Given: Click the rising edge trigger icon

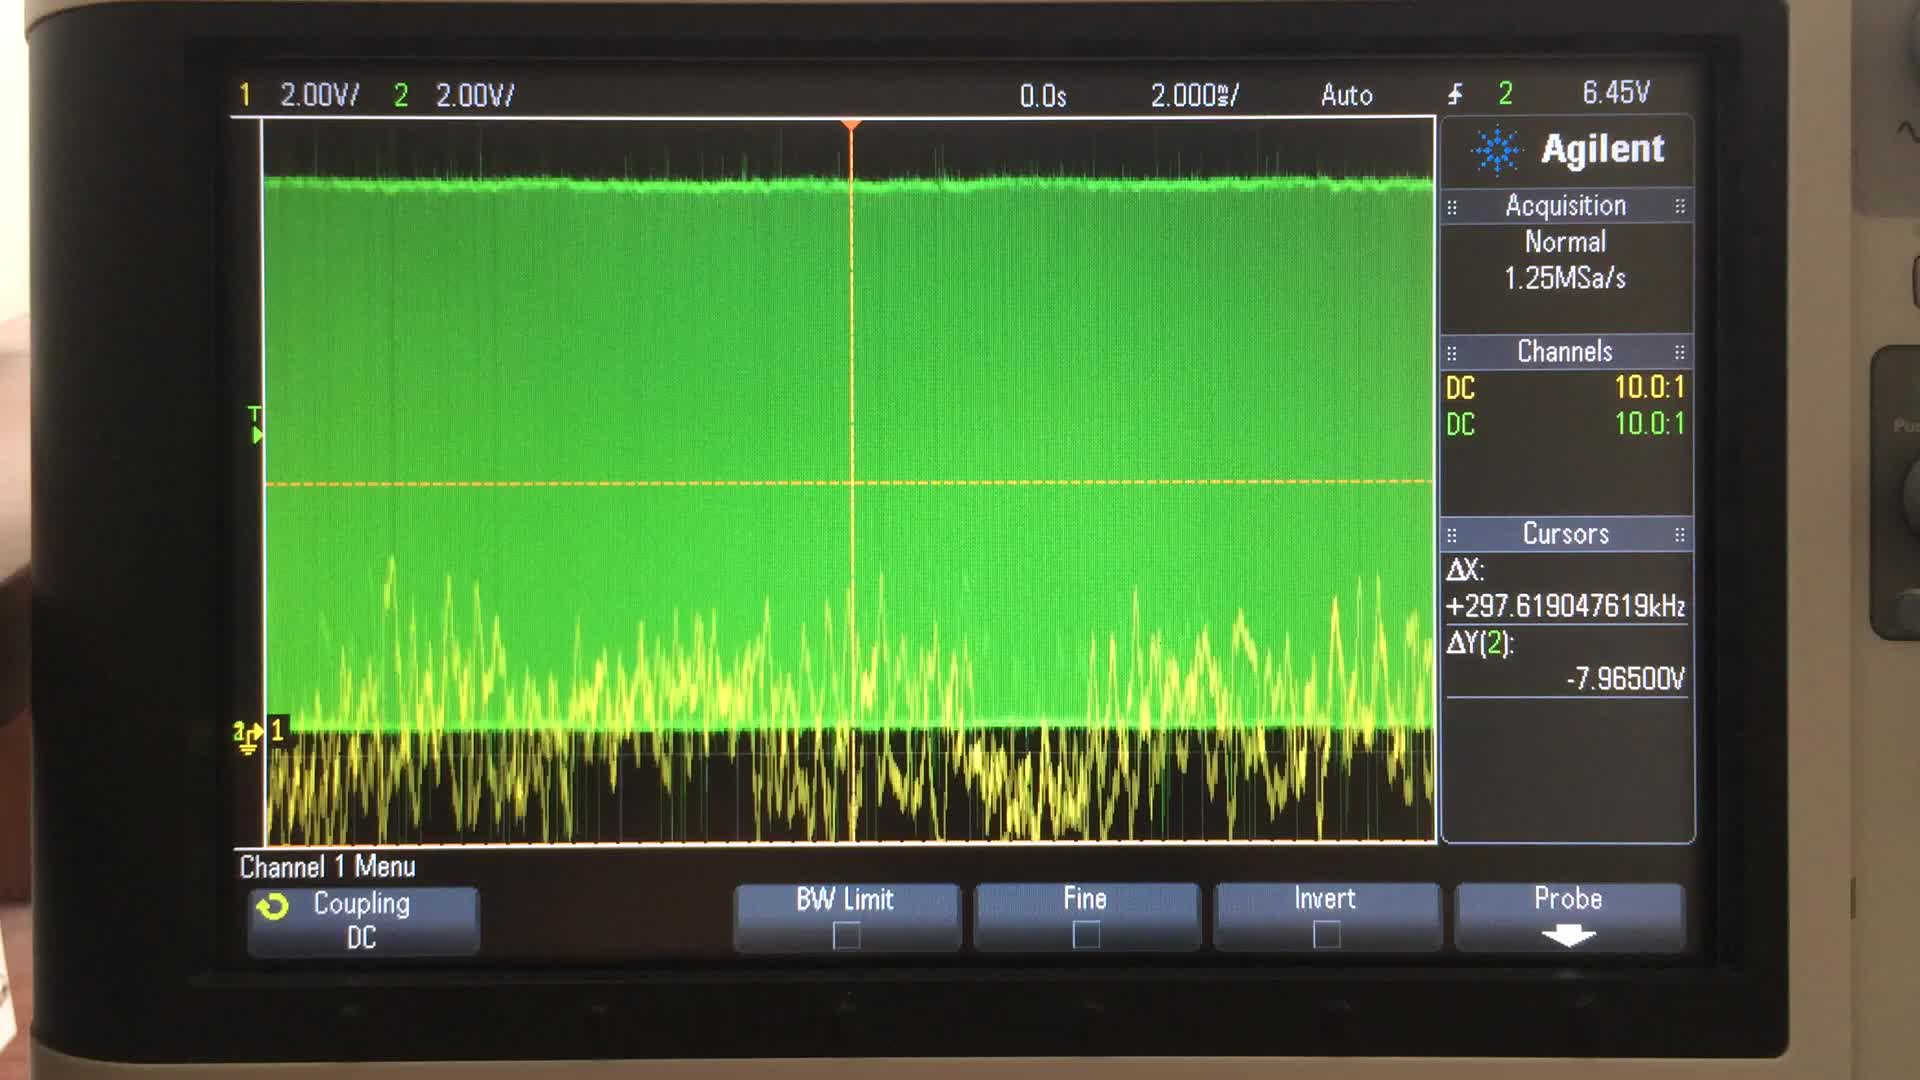Looking at the screenshot, I should (1456, 94).
